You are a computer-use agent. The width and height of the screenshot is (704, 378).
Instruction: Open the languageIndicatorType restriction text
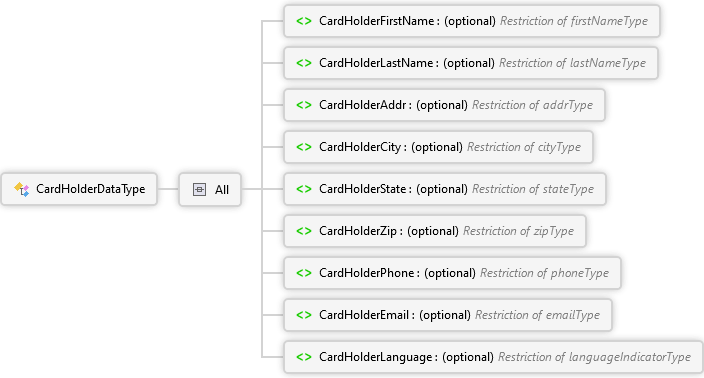click(594, 357)
